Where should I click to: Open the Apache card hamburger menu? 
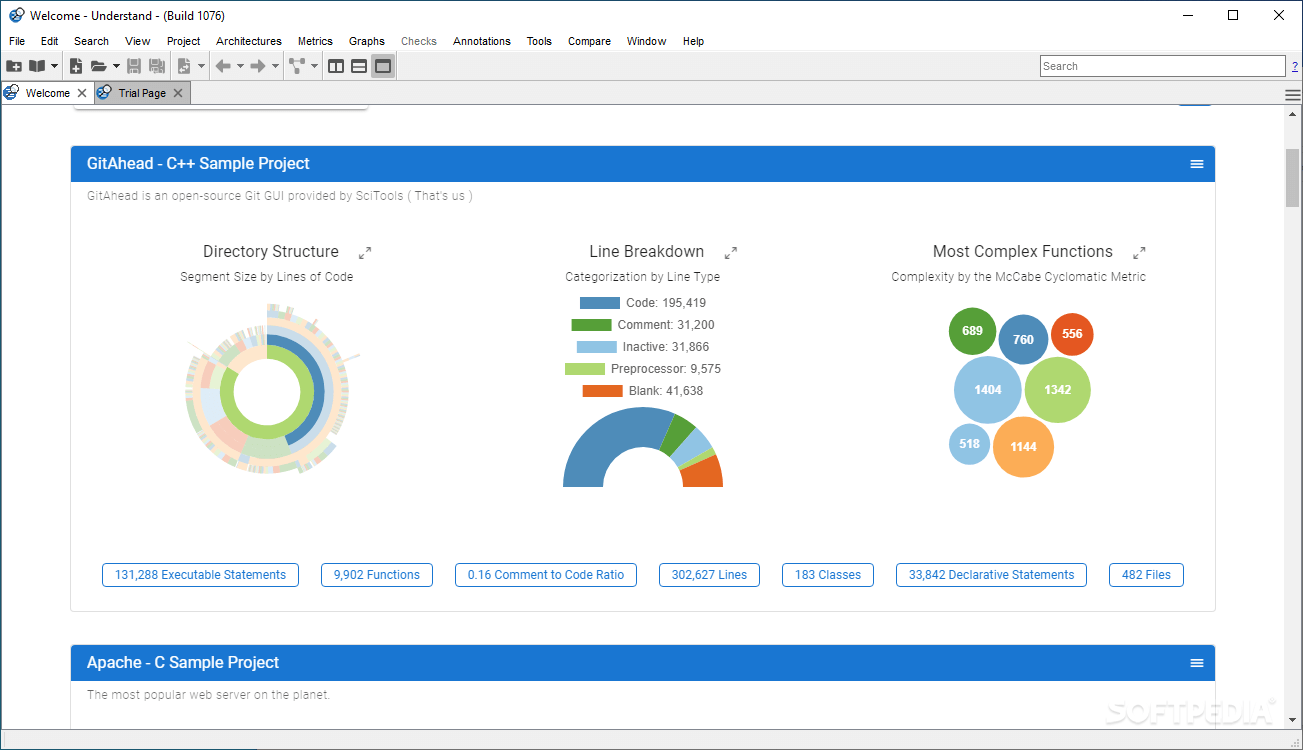point(1197,663)
